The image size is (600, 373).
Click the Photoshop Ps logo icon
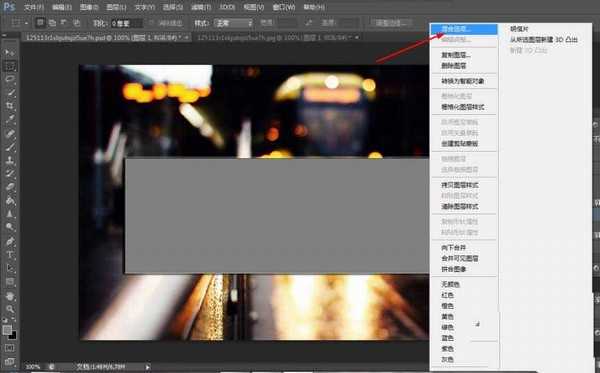[9, 7]
